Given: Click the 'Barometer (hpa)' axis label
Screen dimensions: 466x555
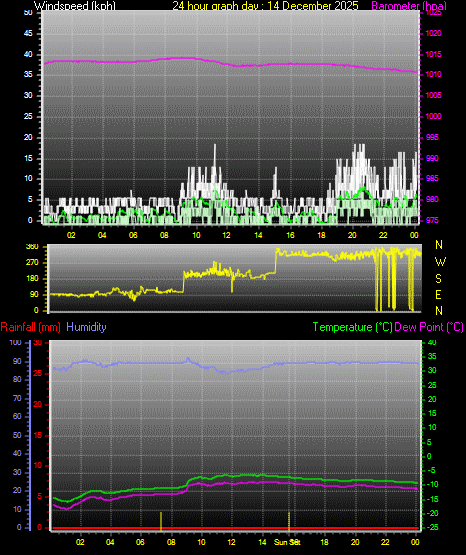Looking at the screenshot, I should coord(409,6).
